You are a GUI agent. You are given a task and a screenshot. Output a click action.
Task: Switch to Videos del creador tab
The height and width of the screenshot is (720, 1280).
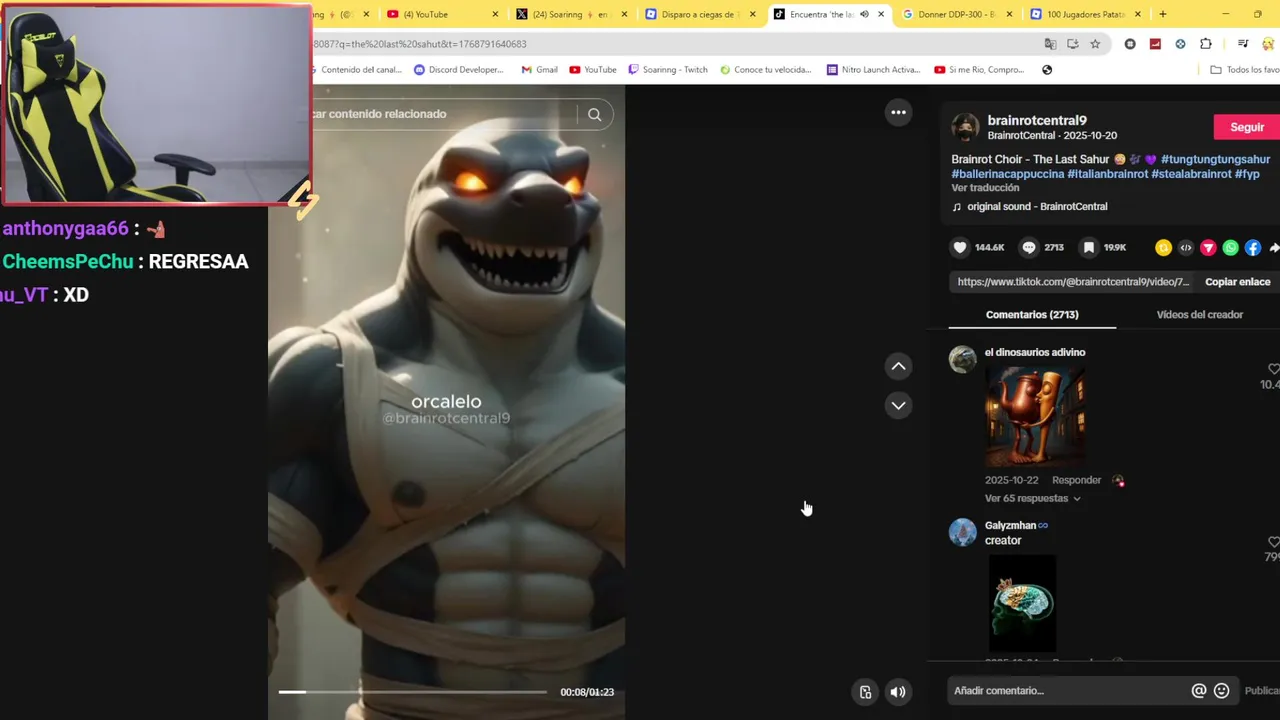(1199, 314)
